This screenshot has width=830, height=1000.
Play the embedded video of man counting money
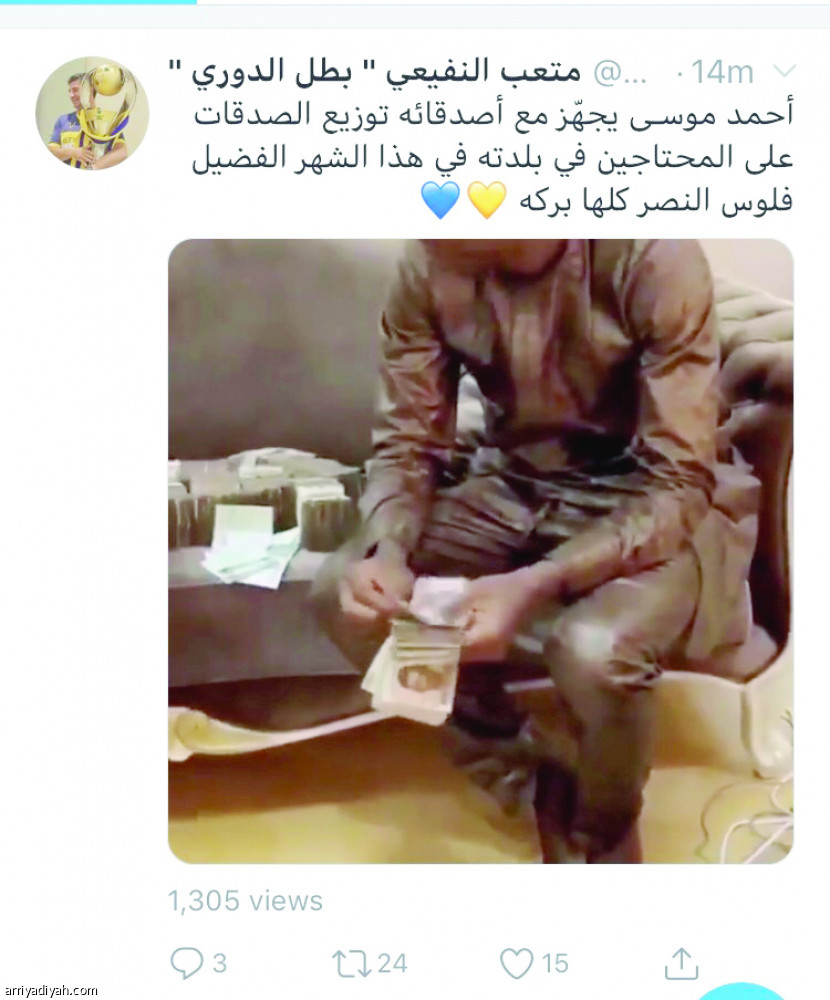point(480,551)
